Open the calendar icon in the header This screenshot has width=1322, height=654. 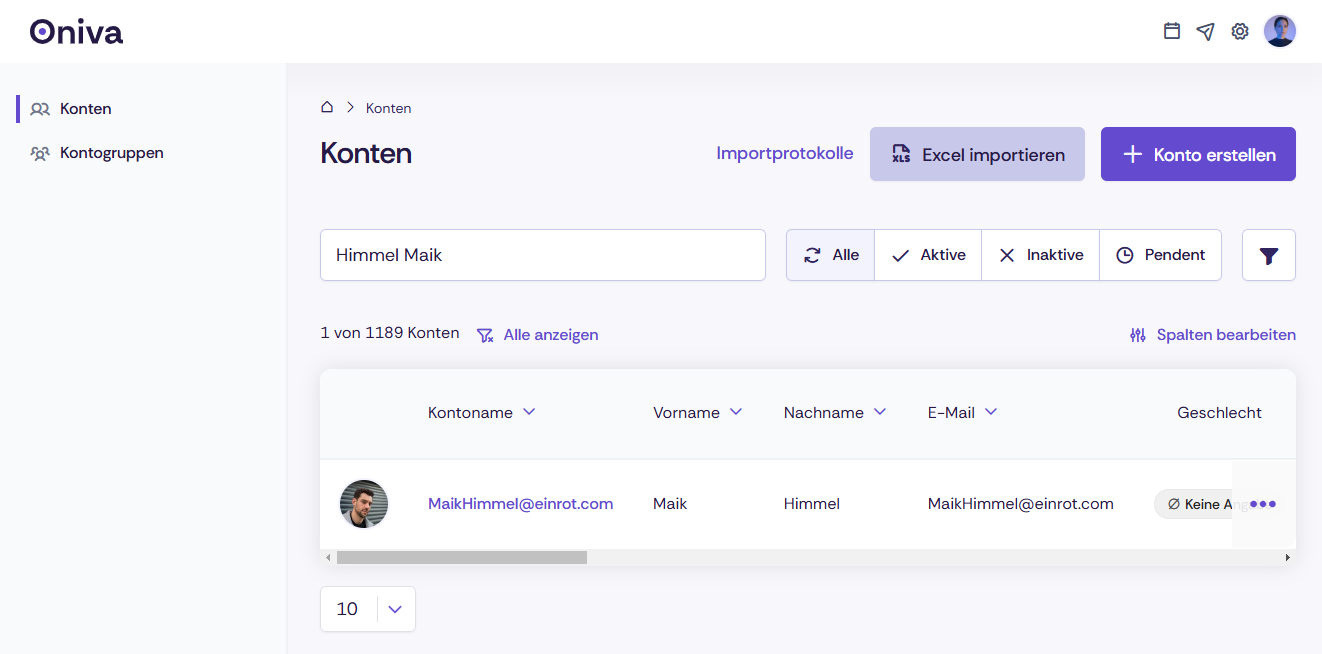1171,31
